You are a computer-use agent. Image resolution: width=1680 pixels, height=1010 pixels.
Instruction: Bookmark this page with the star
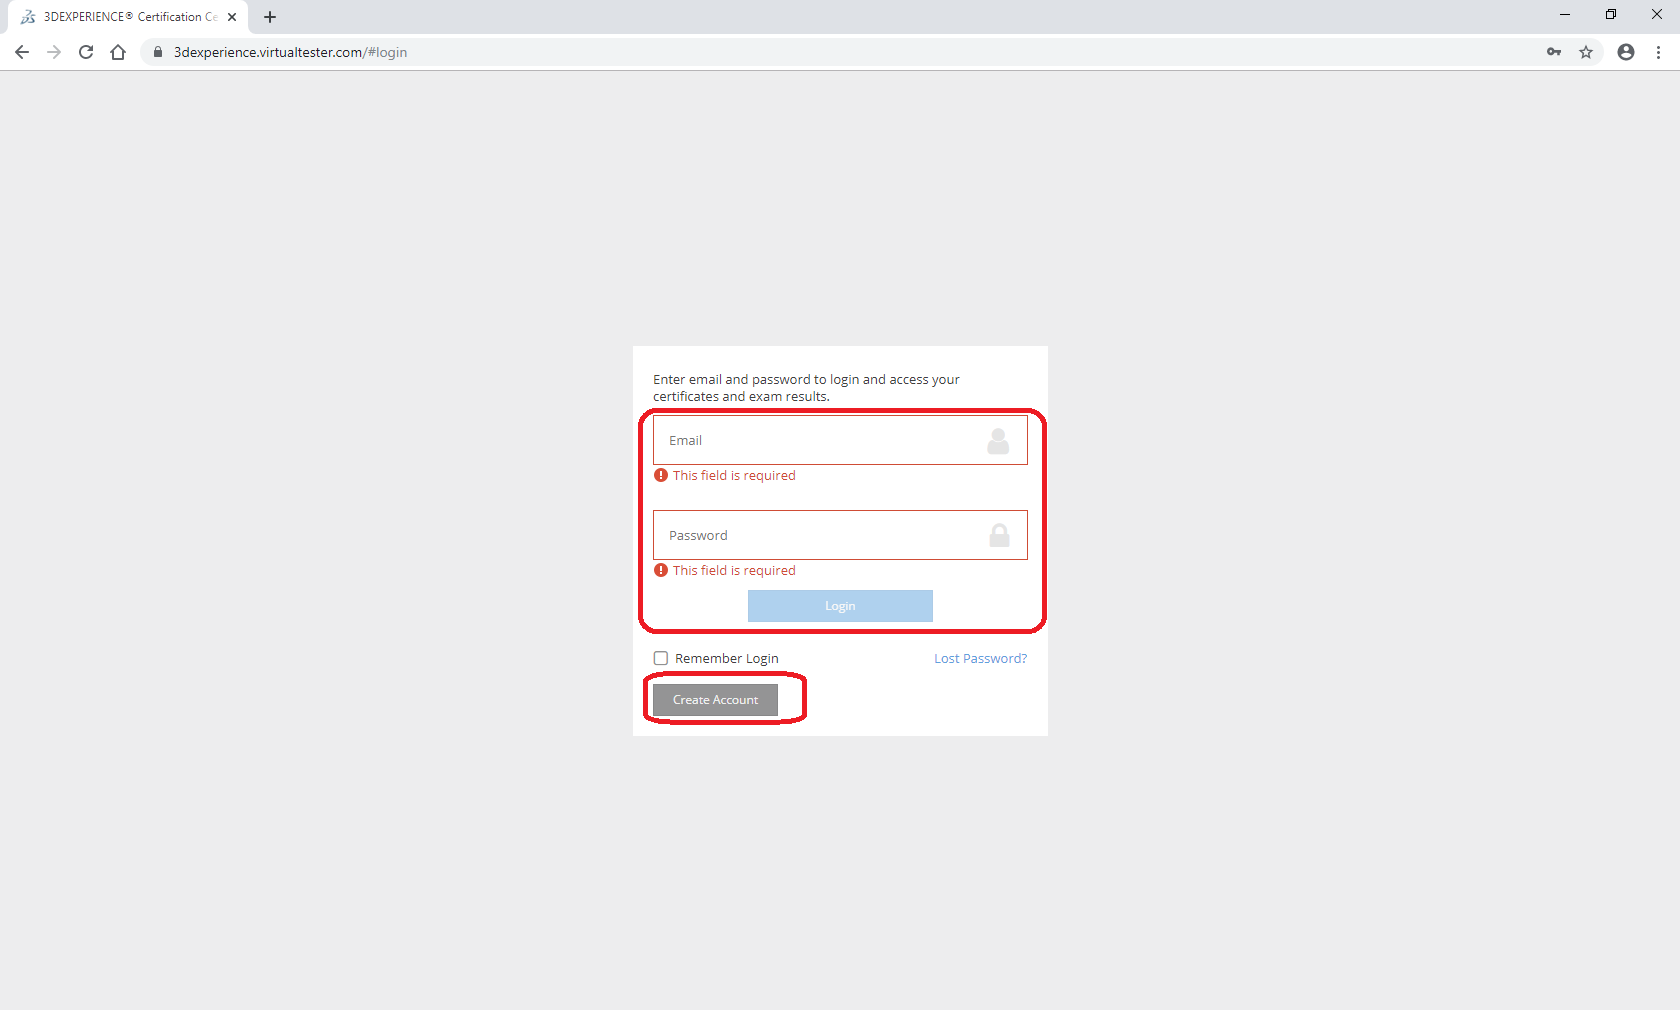pos(1586,52)
